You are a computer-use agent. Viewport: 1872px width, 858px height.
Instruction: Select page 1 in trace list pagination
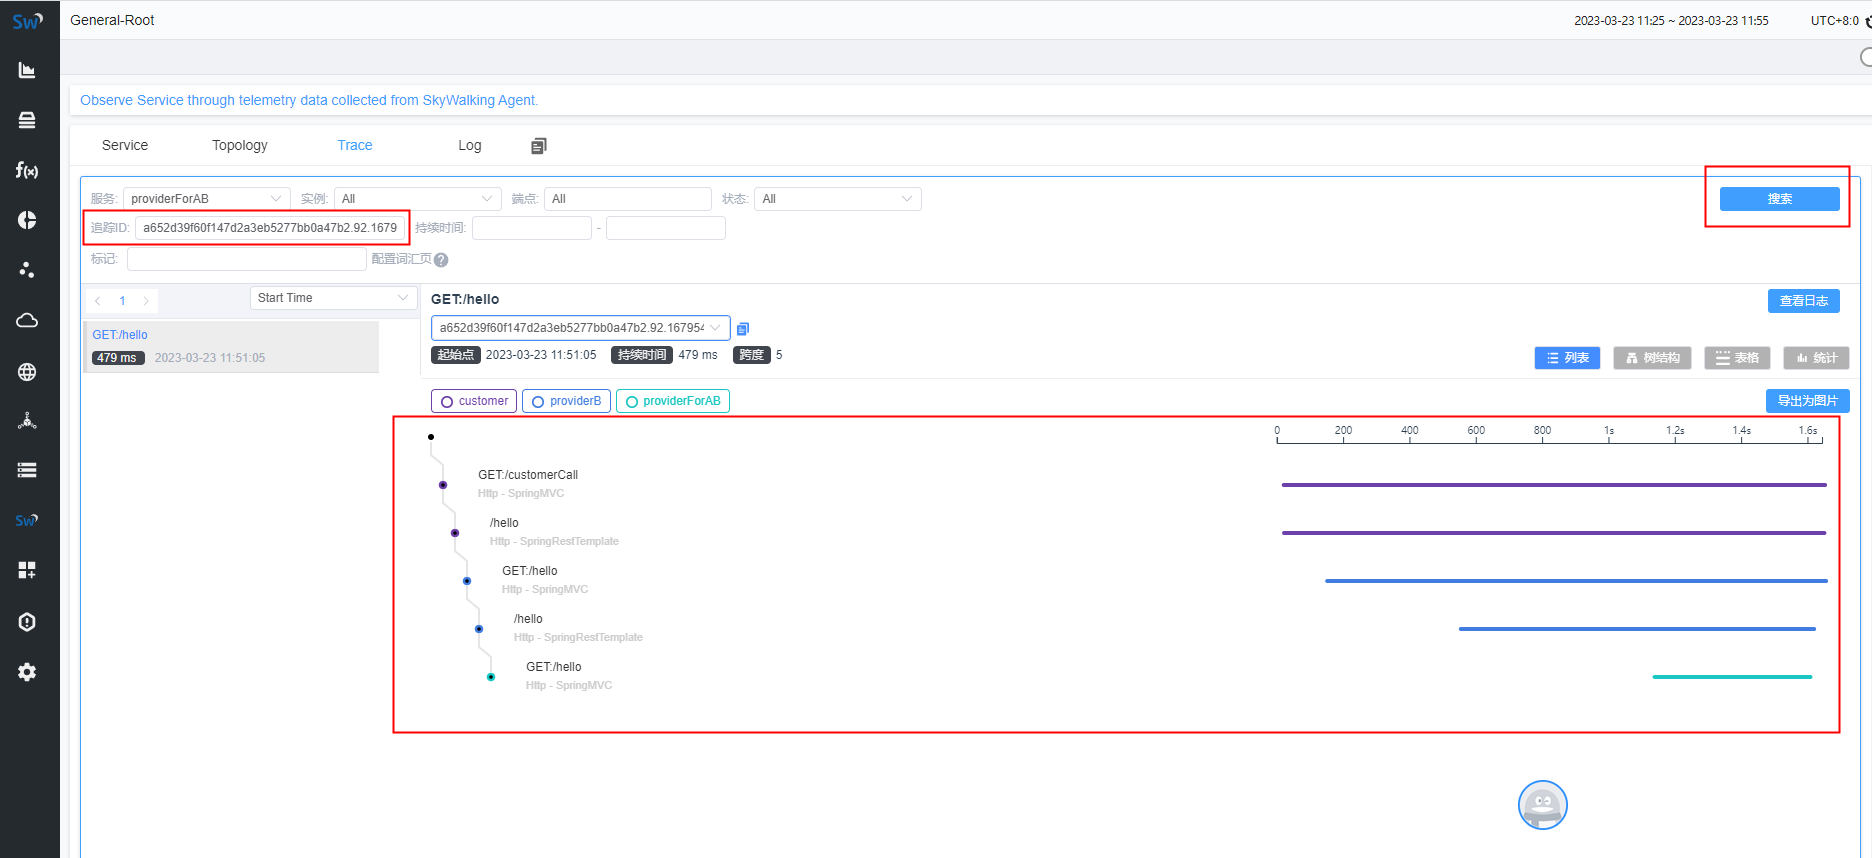coord(122,301)
